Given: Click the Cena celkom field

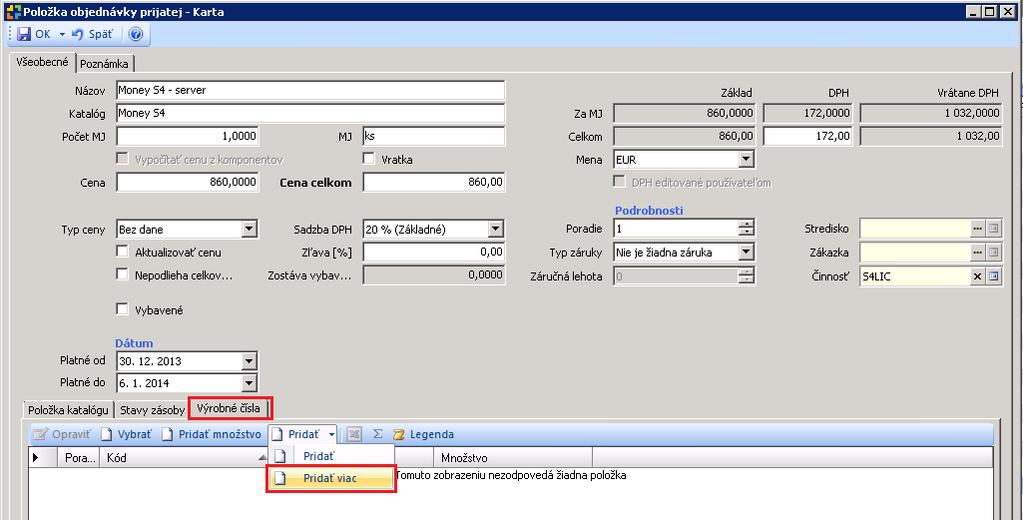Looking at the screenshot, I should tap(434, 182).
